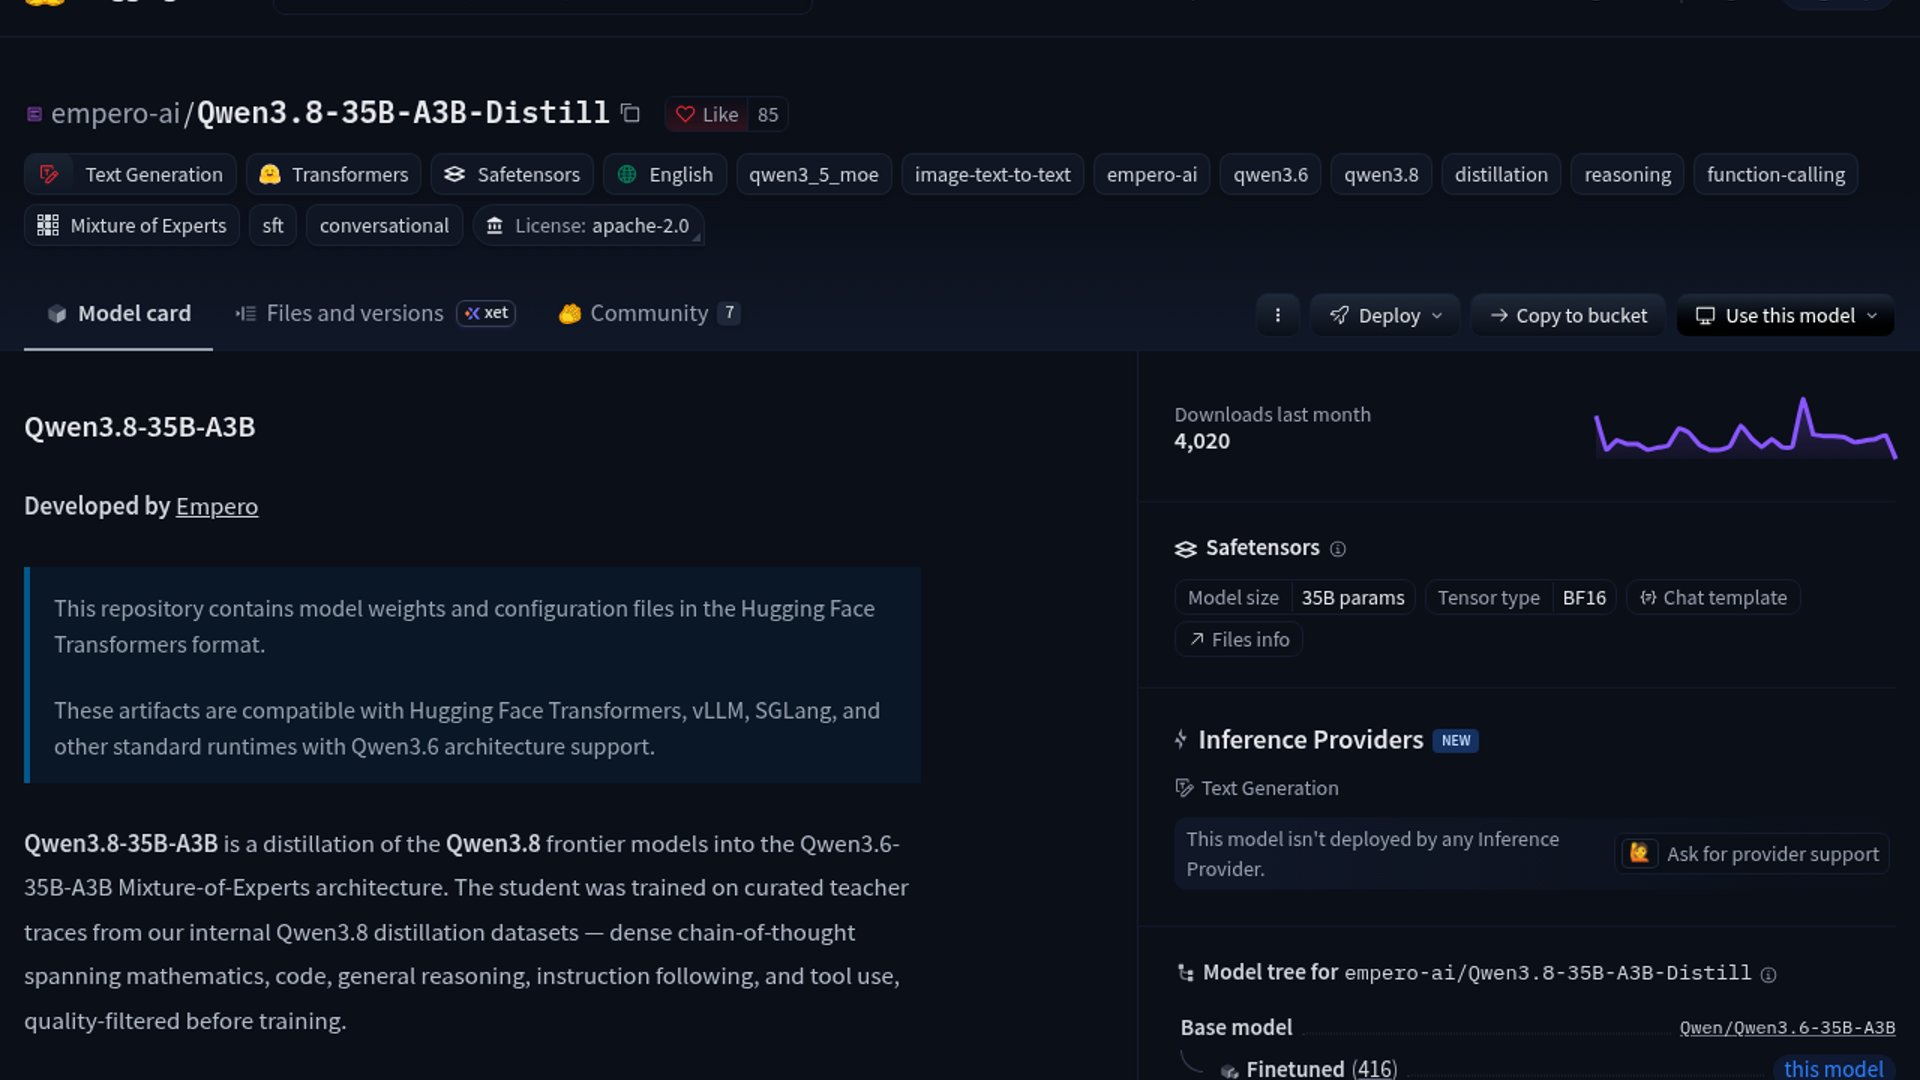Screen dimensions: 1920x1080
Task: Click the empero-ai organization name
Action: 115,113
